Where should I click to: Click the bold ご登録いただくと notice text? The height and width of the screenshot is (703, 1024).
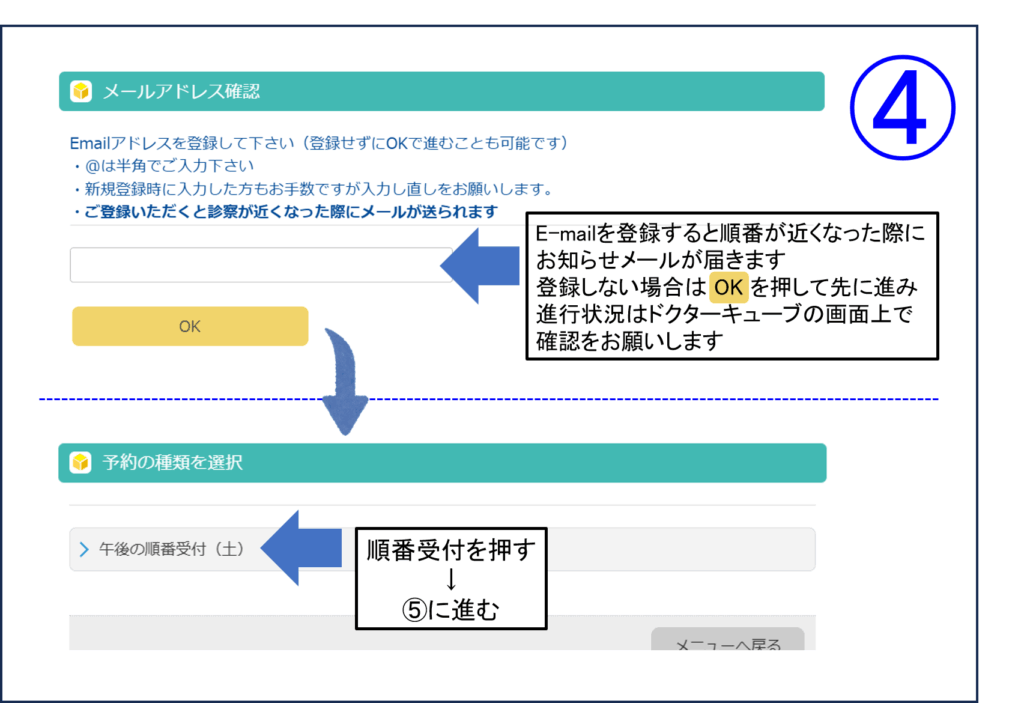click(286, 212)
